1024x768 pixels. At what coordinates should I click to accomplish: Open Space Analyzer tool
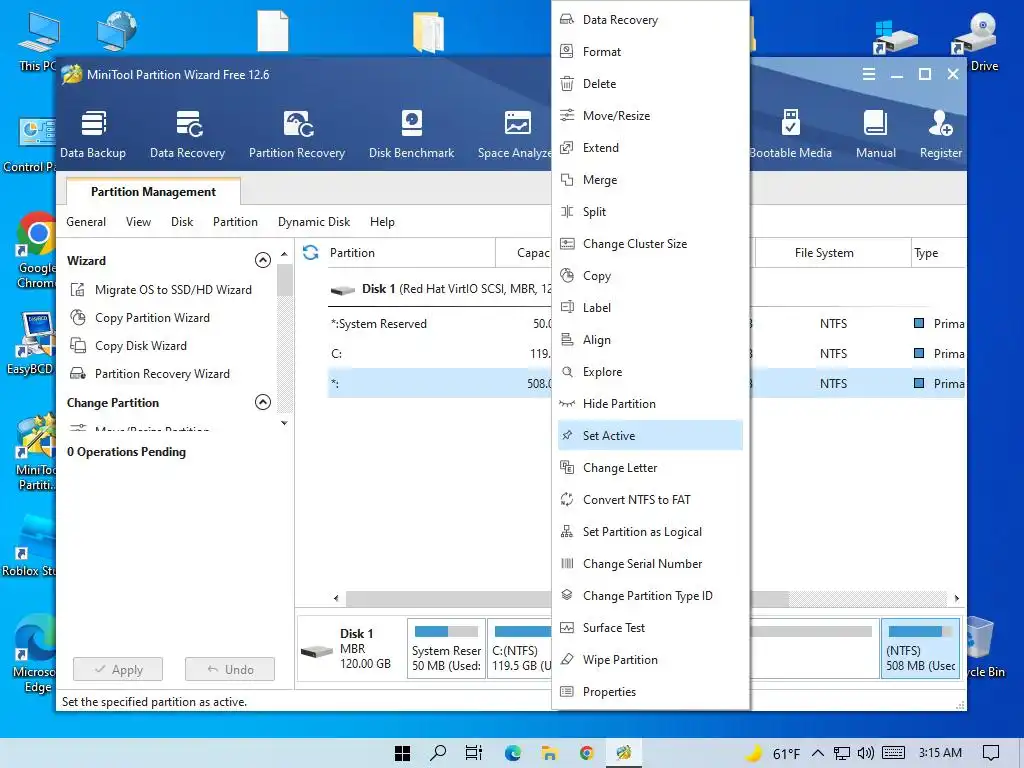click(515, 135)
